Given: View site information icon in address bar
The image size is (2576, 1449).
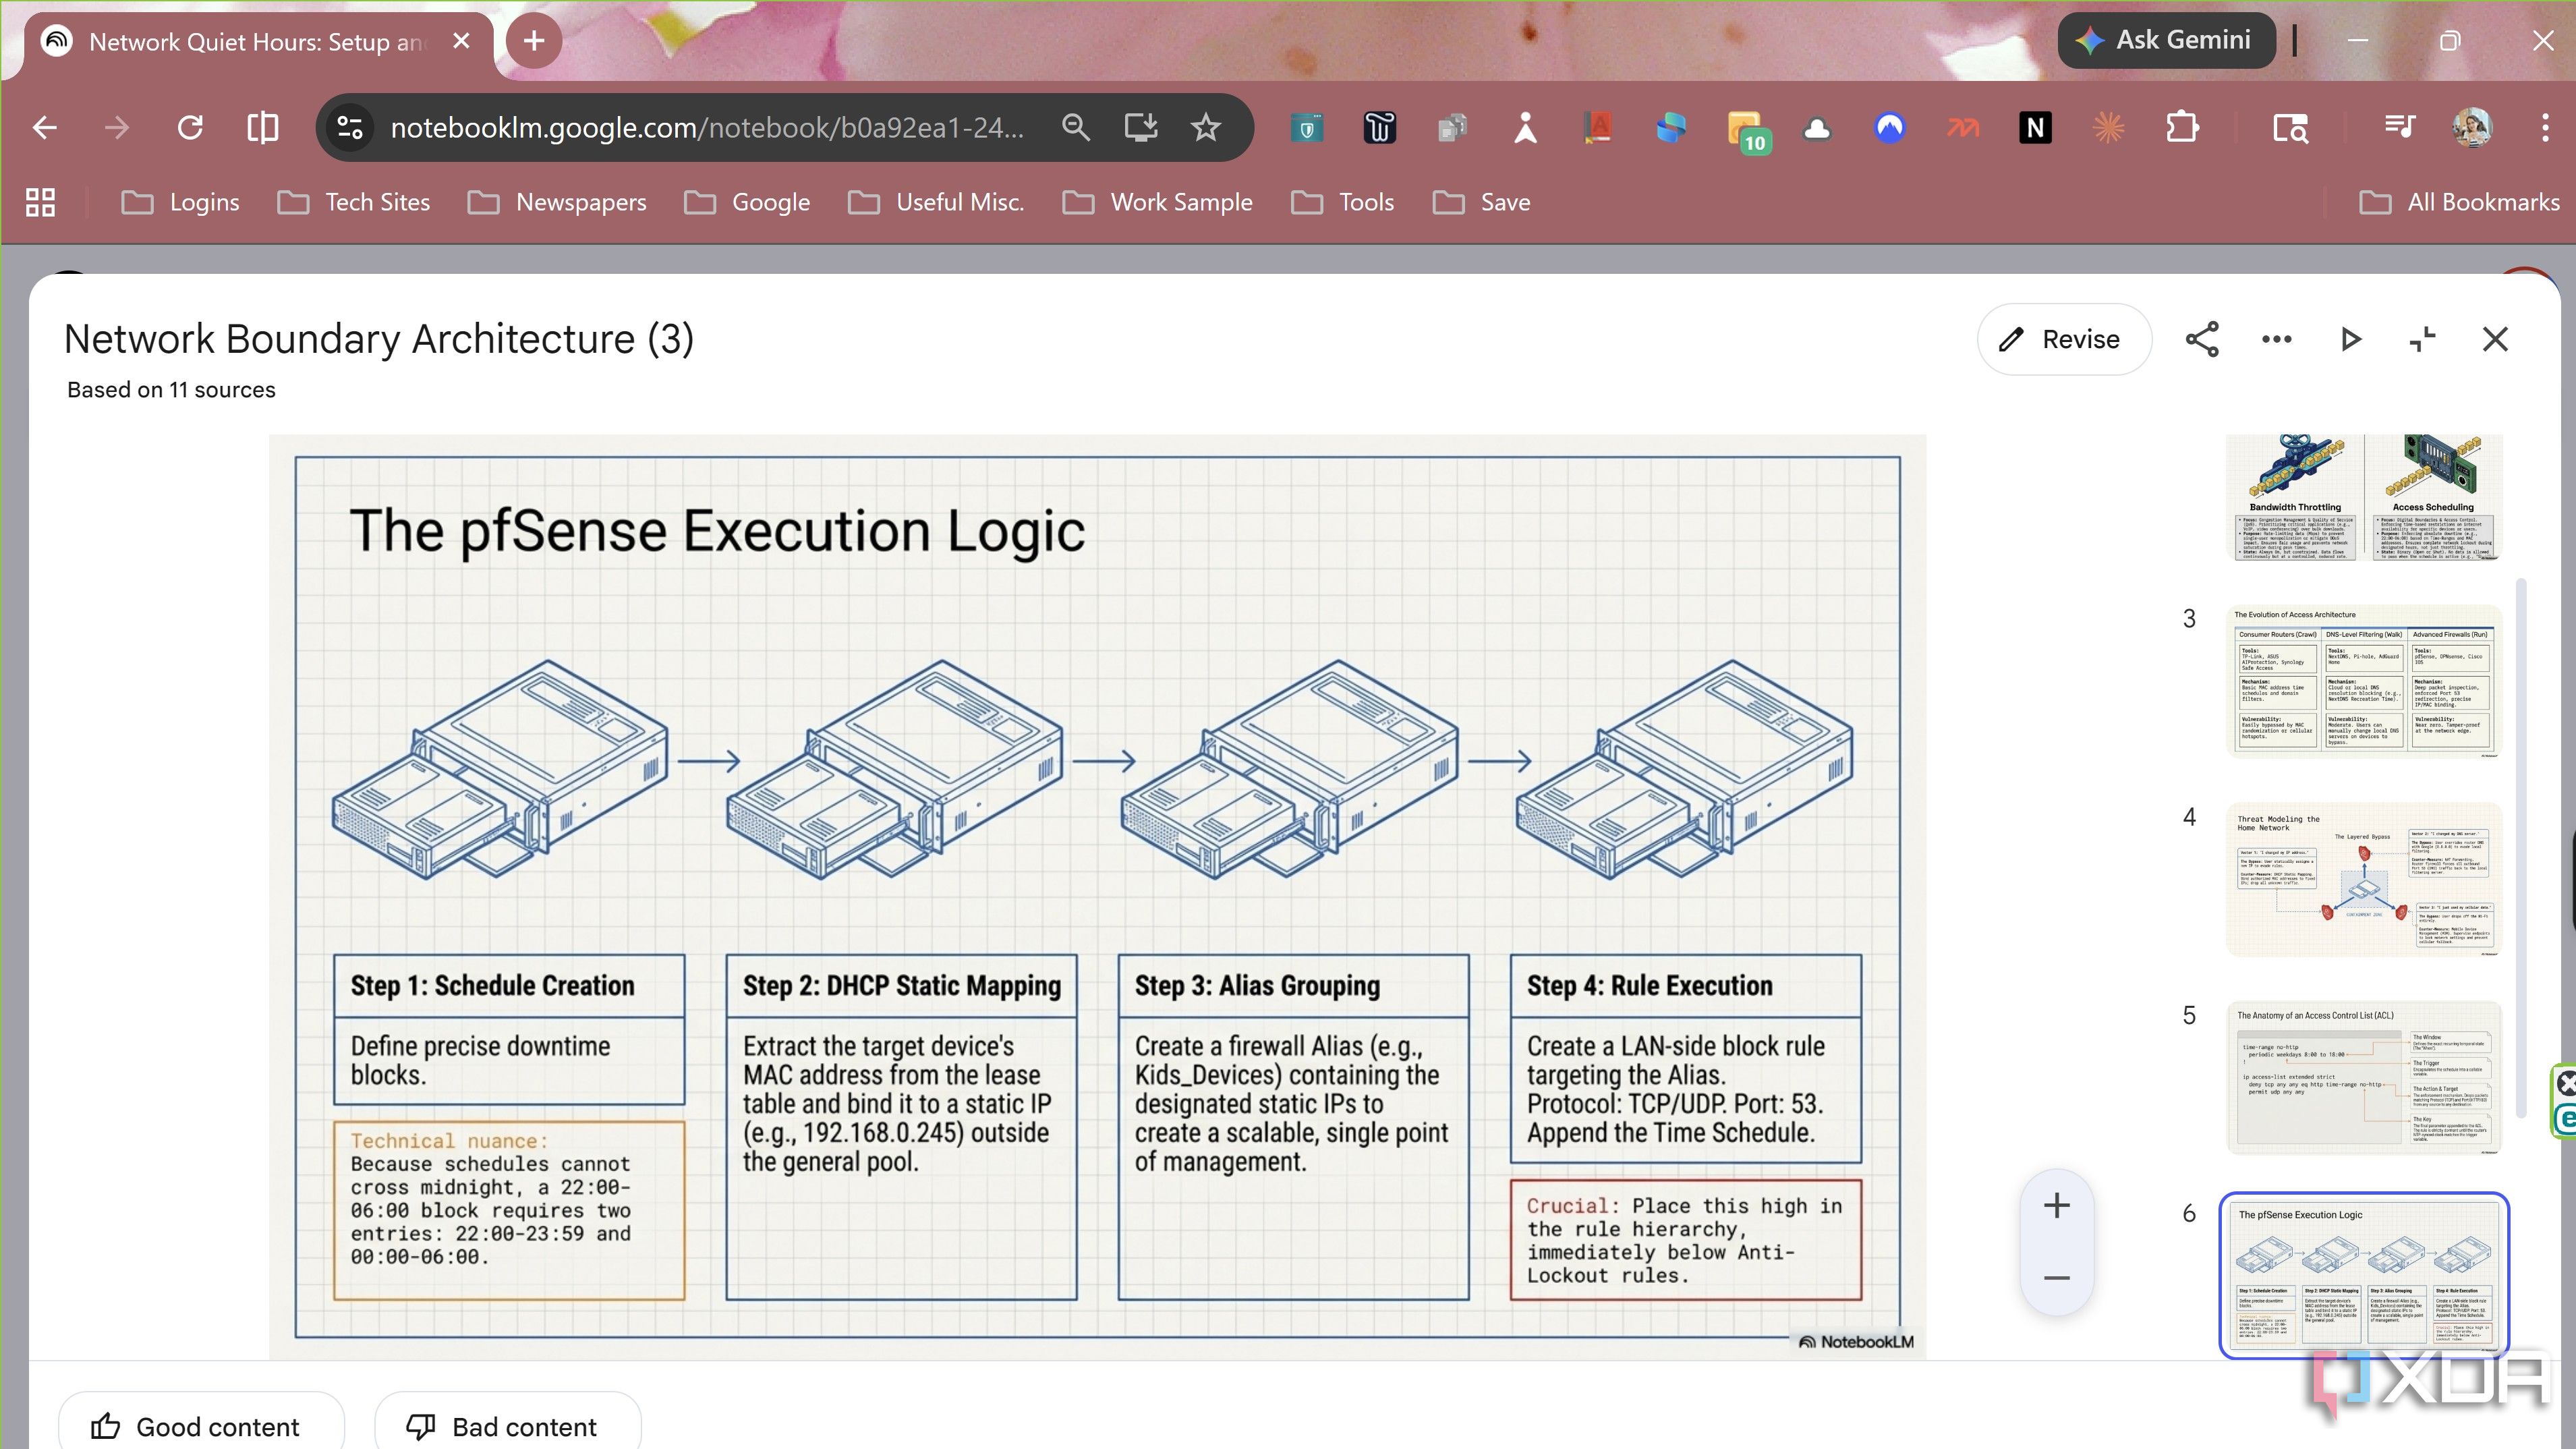Looking at the screenshot, I should (x=350, y=128).
